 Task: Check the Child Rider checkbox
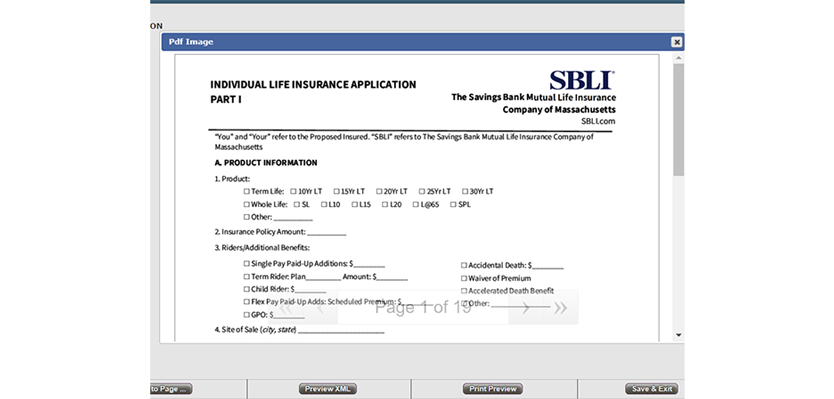click(x=246, y=289)
